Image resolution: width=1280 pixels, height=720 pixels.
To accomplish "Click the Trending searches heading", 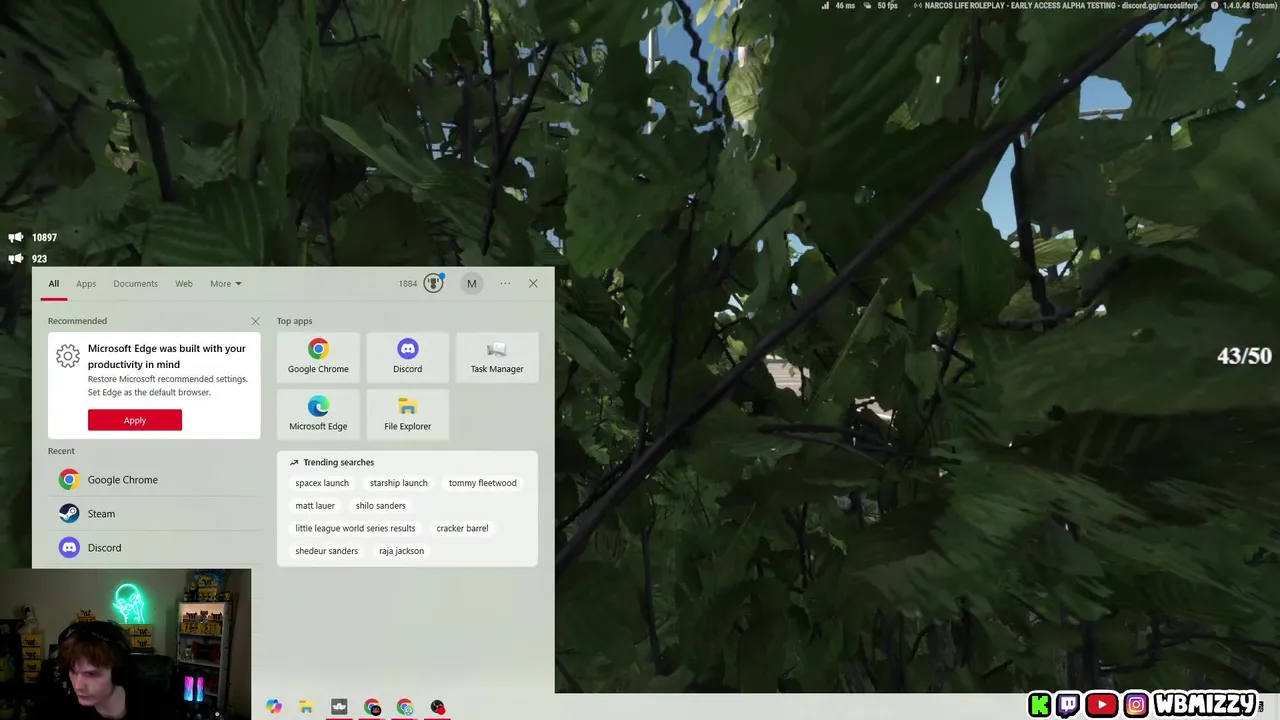I will coord(338,462).
